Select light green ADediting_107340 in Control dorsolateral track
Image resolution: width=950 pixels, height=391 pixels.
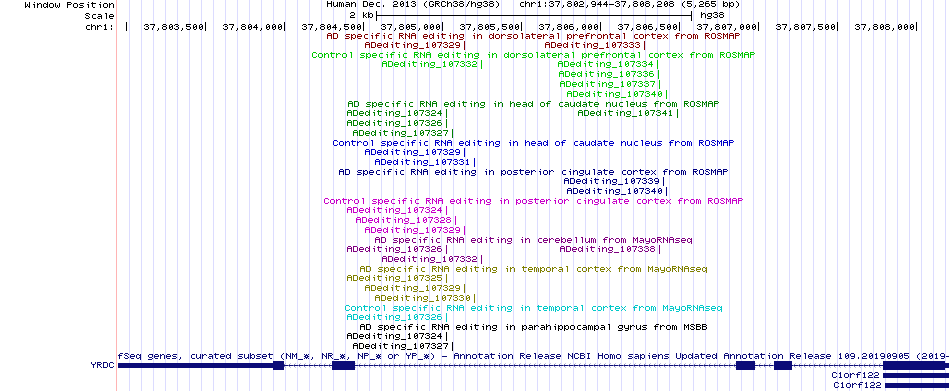click(617, 94)
